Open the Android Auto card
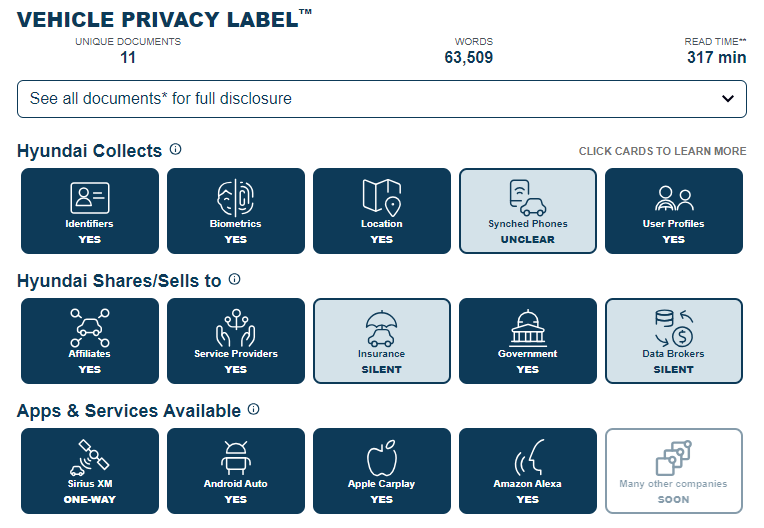The image size is (764, 528). click(x=236, y=471)
